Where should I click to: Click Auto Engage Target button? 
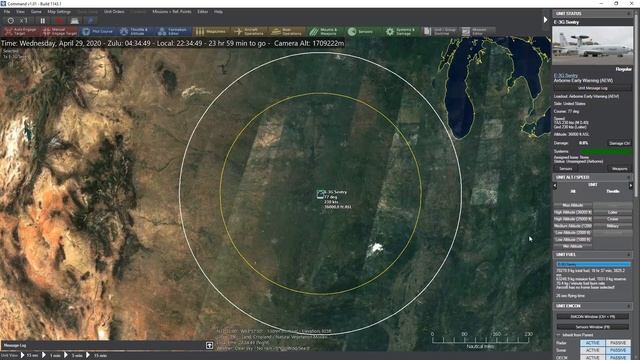(x=21, y=31)
